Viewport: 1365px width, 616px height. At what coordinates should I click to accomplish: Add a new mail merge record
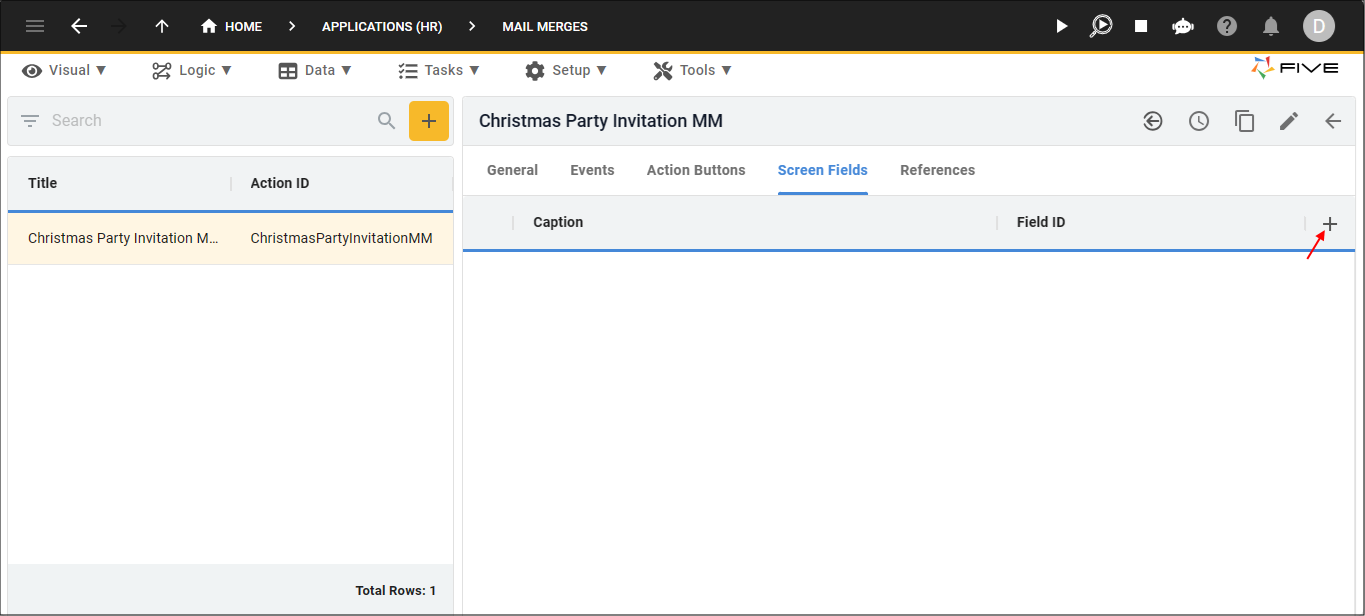[x=429, y=121]
